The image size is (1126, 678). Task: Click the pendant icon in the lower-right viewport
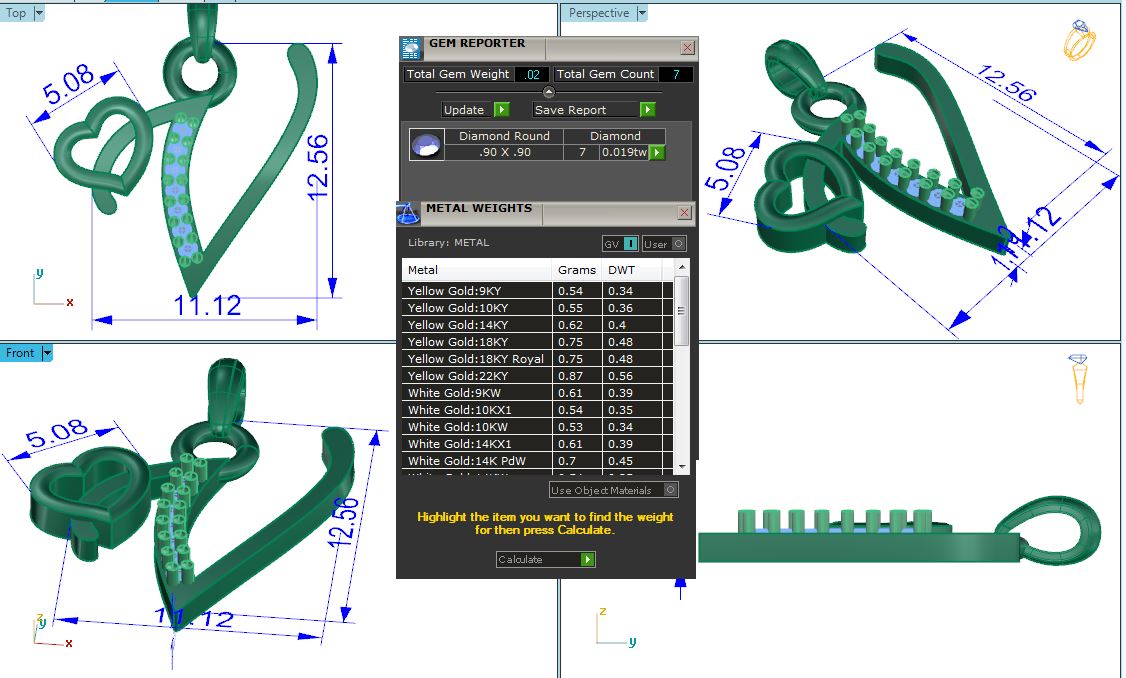[1080, 379]
